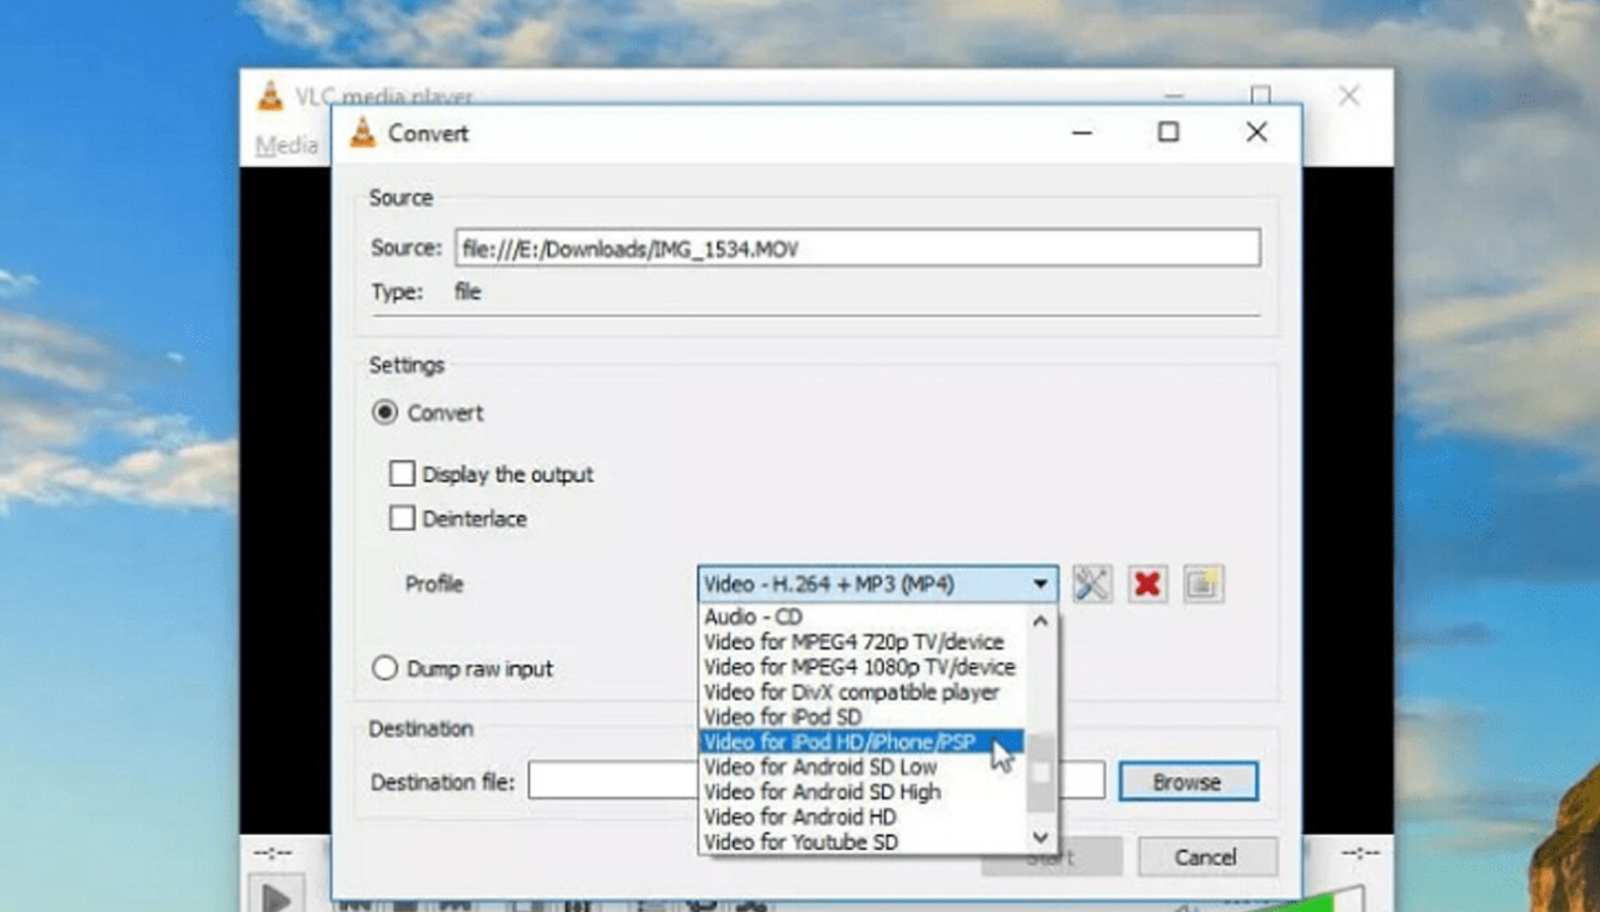The image size is (1600, 912).
Task: Click the Browse button
Action: pyautogui.click(x=1188, y=782)
